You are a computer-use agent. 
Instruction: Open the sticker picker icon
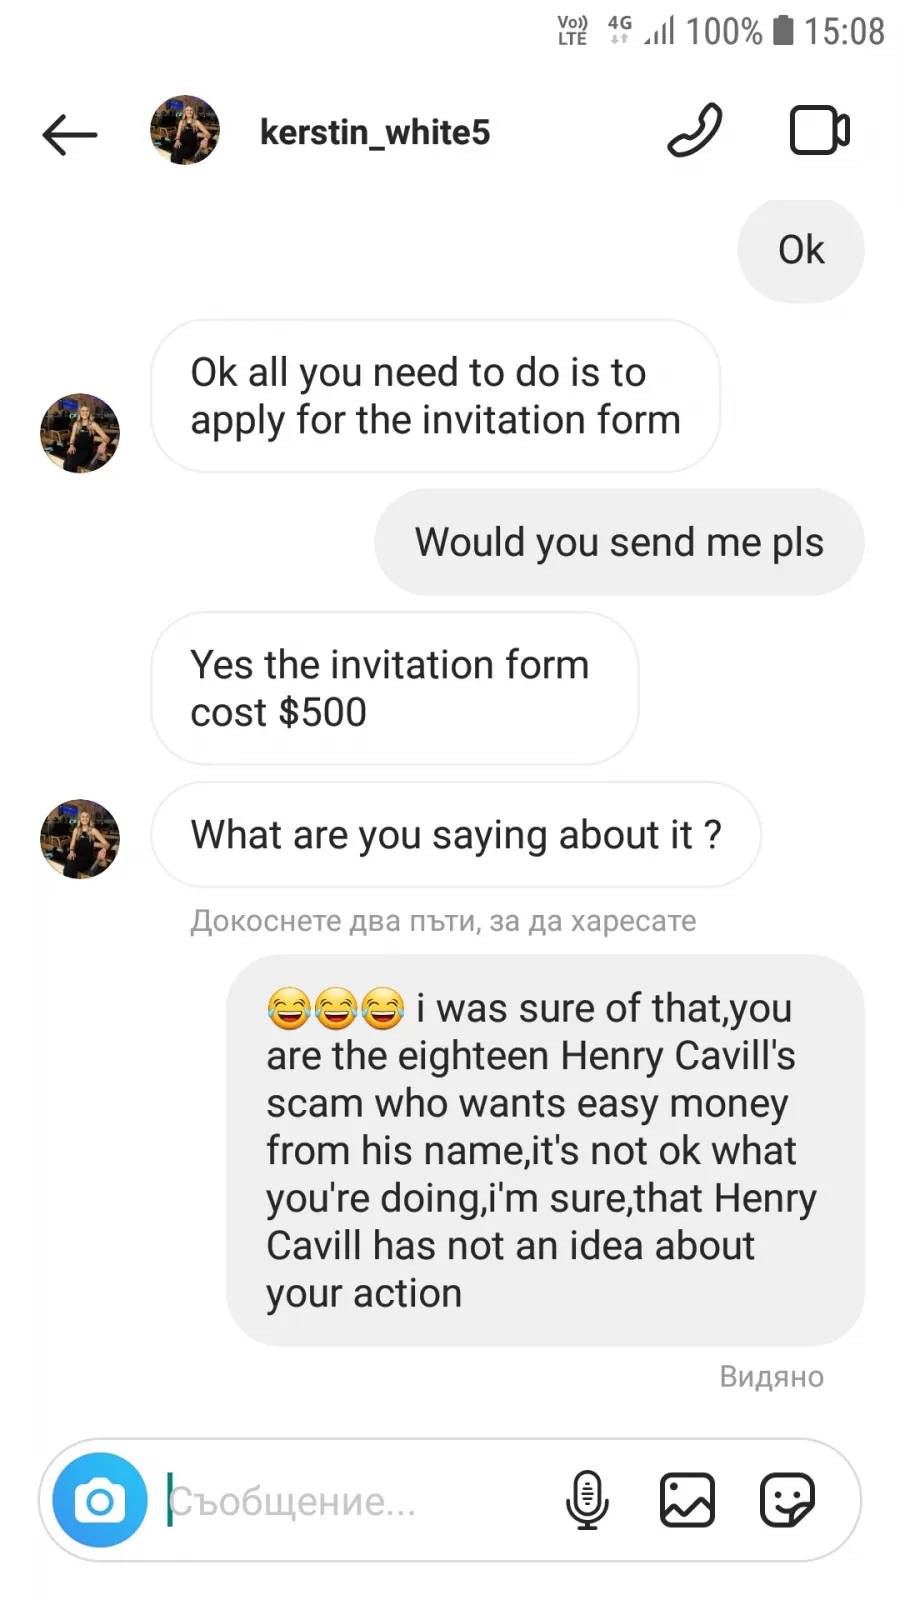pyautogui.click(x=787, y=1500)
